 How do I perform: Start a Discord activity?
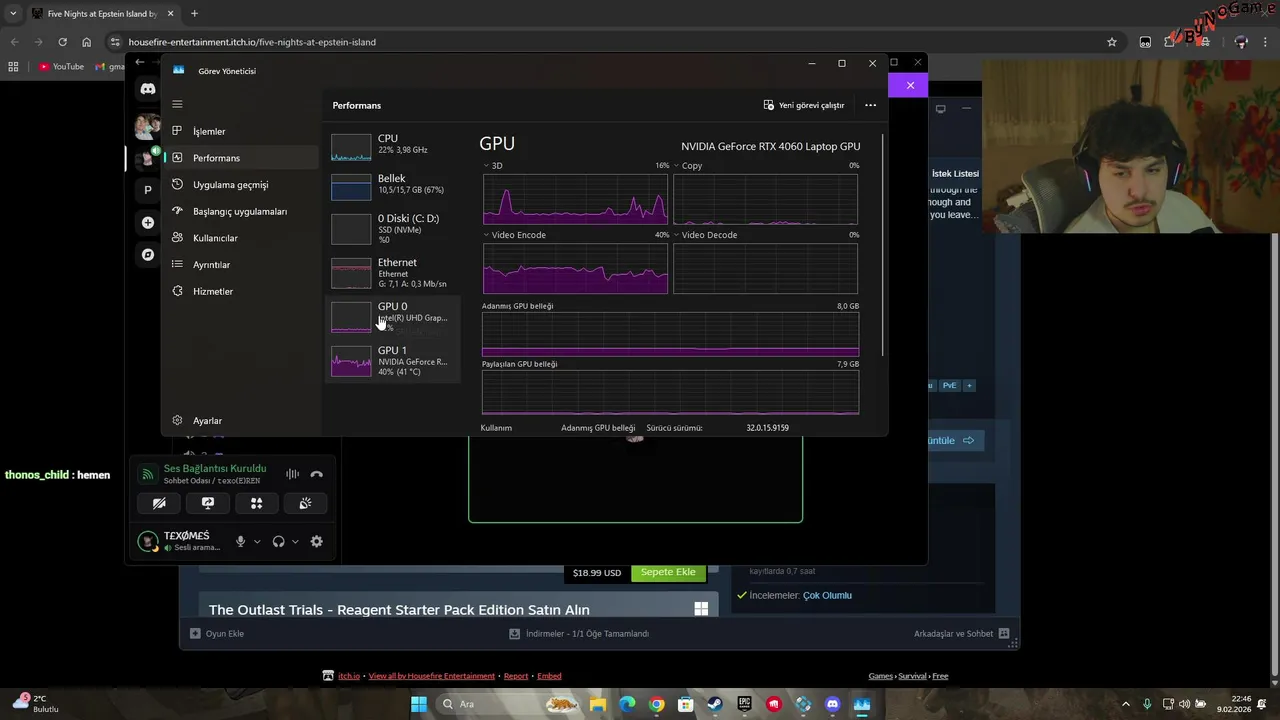point(256,504)
